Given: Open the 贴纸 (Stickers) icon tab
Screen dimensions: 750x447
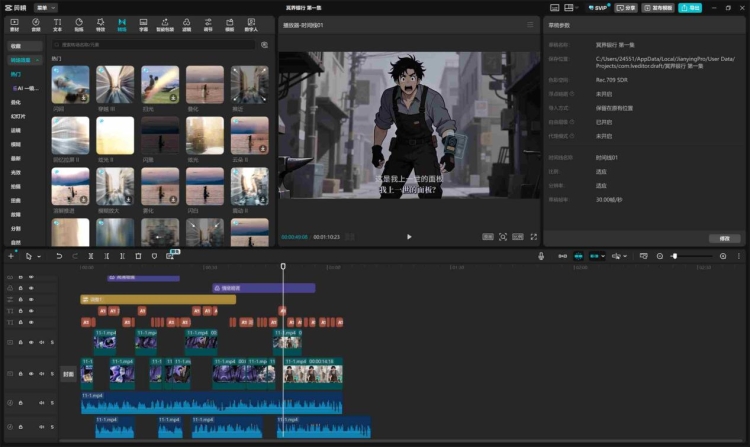Looking at the screenshot, I should coord(78,24).
